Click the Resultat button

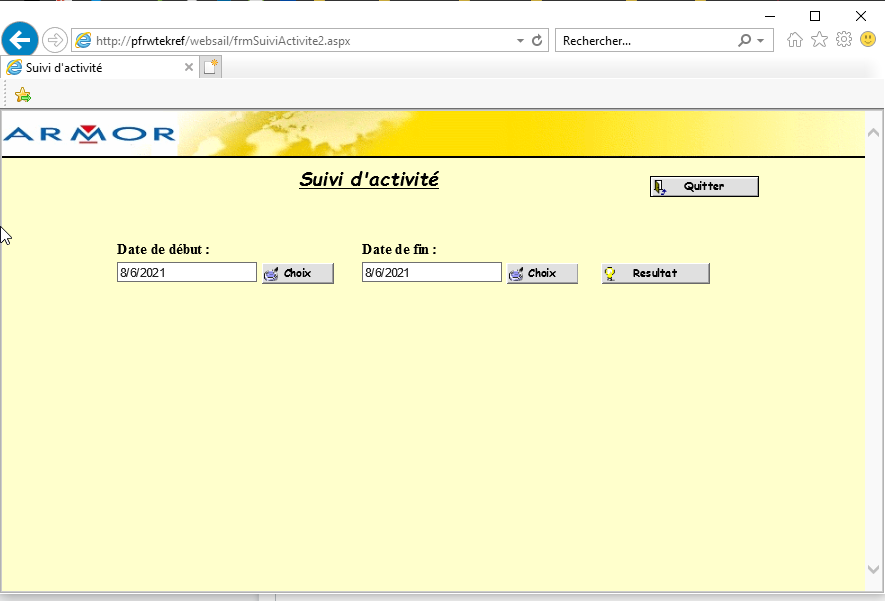pyautogui.click(x=655, y=273)
